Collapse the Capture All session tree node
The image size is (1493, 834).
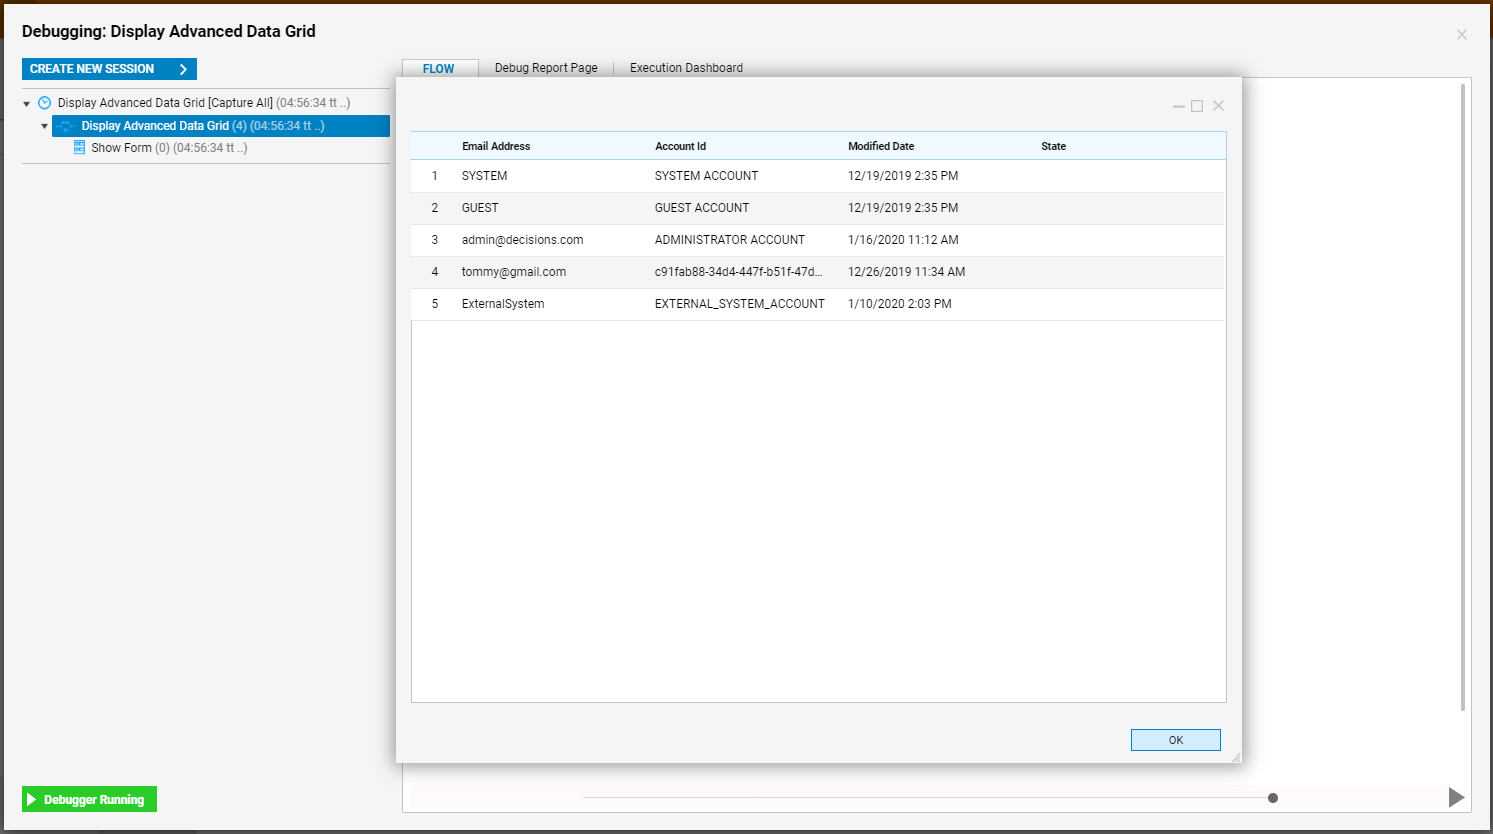click(27, 104)
